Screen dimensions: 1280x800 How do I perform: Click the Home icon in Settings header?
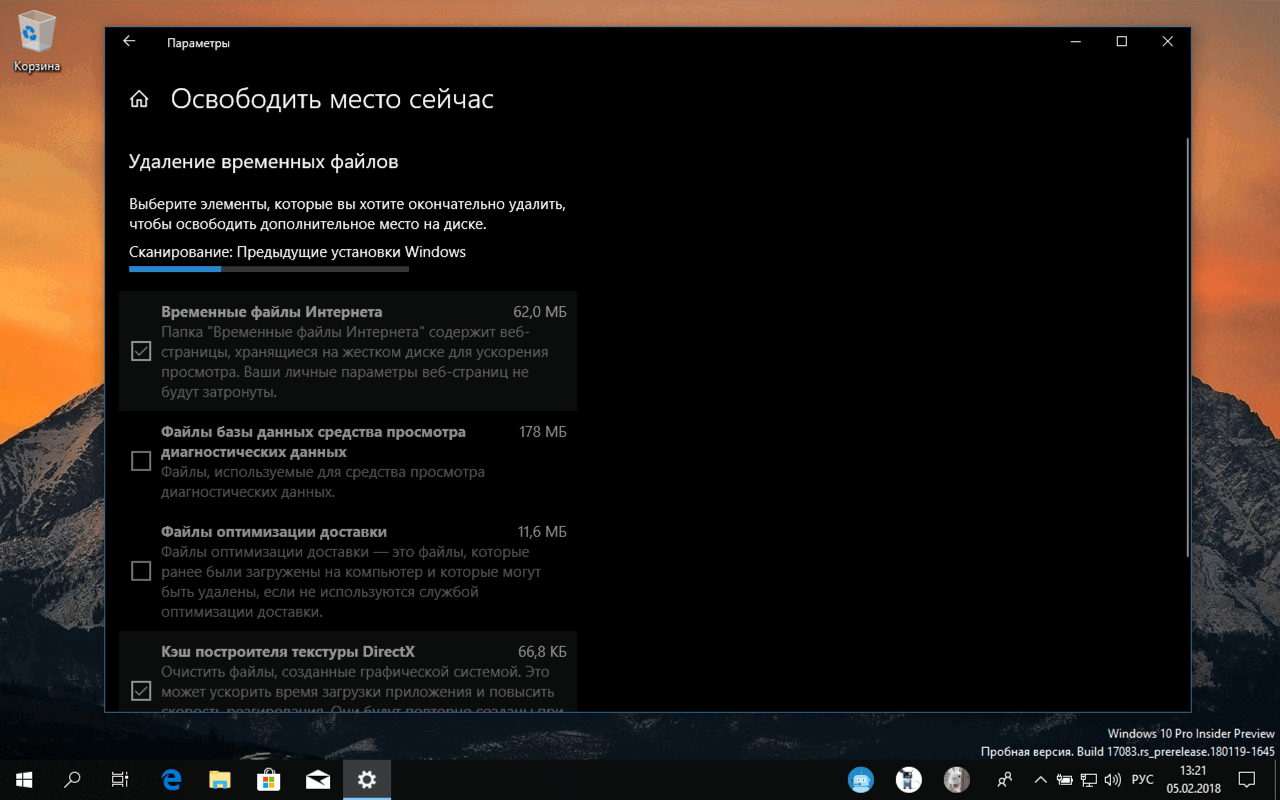coord(138,98)
